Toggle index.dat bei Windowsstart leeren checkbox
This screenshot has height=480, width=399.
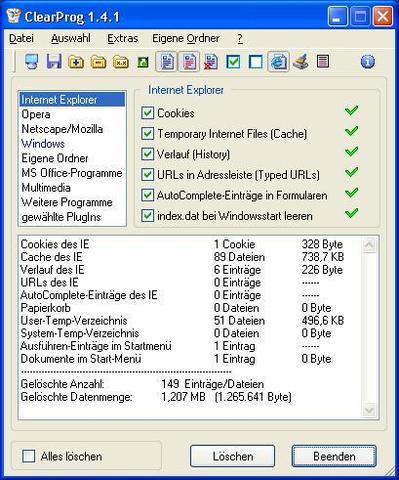tap(147, 216)
